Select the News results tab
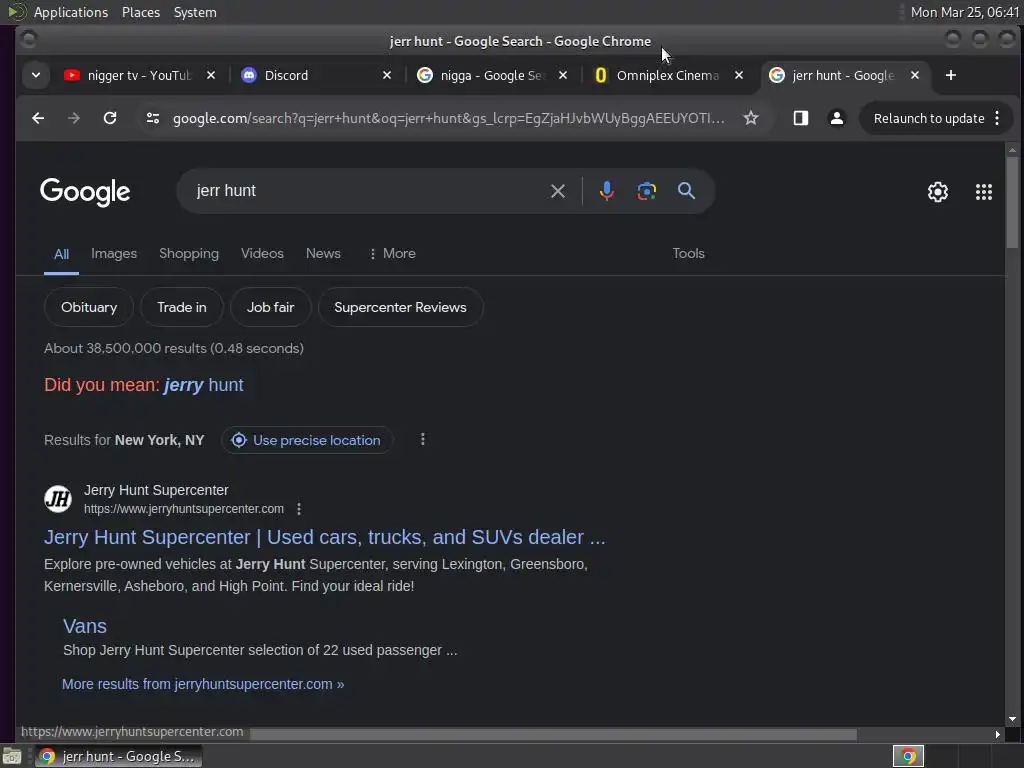 323,253
